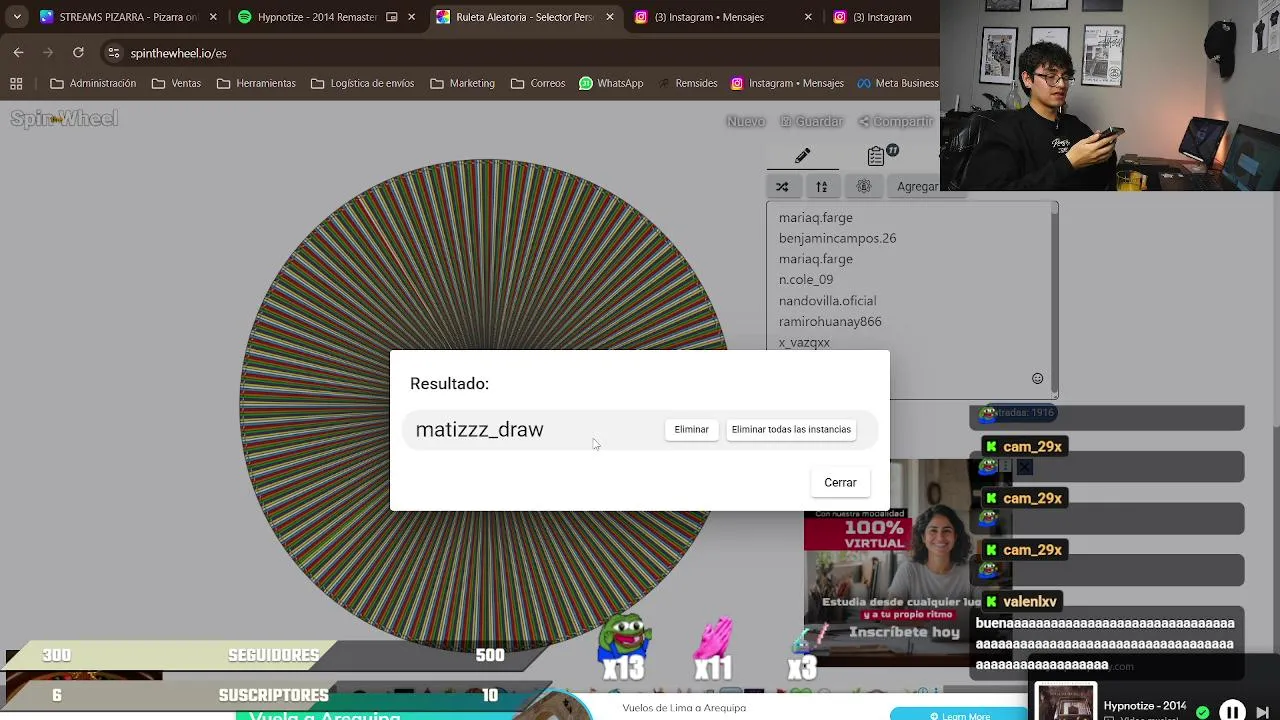Image resolution: width=1280 pixels, height=720 pixels.
Task: Close the STREAMS PIZARRA tab
Action: (x=212, y=17)
